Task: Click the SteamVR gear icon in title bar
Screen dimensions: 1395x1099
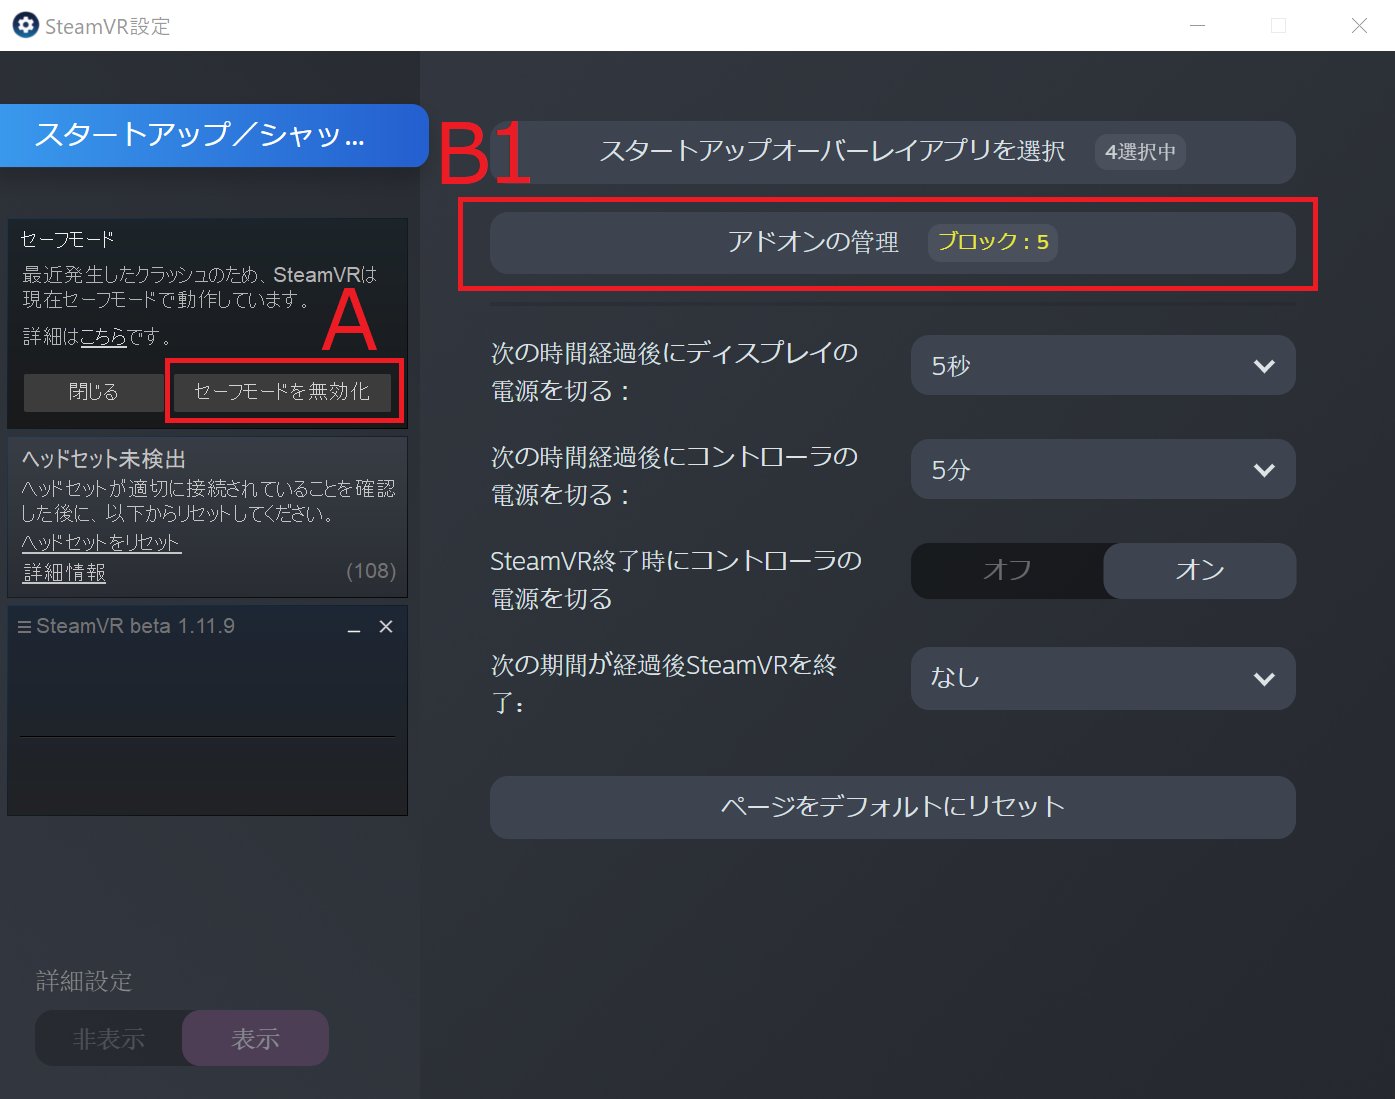Action: pyautogui.click(x=25, y=25)
